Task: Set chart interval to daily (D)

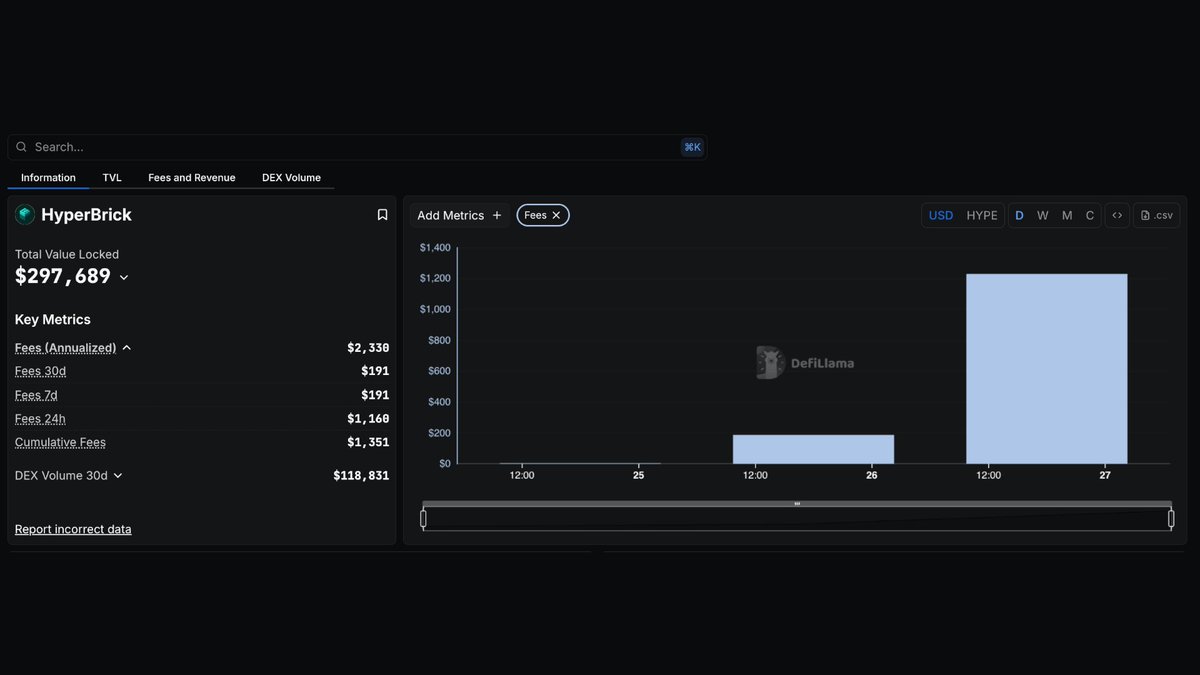Action: click(1019, 215)
